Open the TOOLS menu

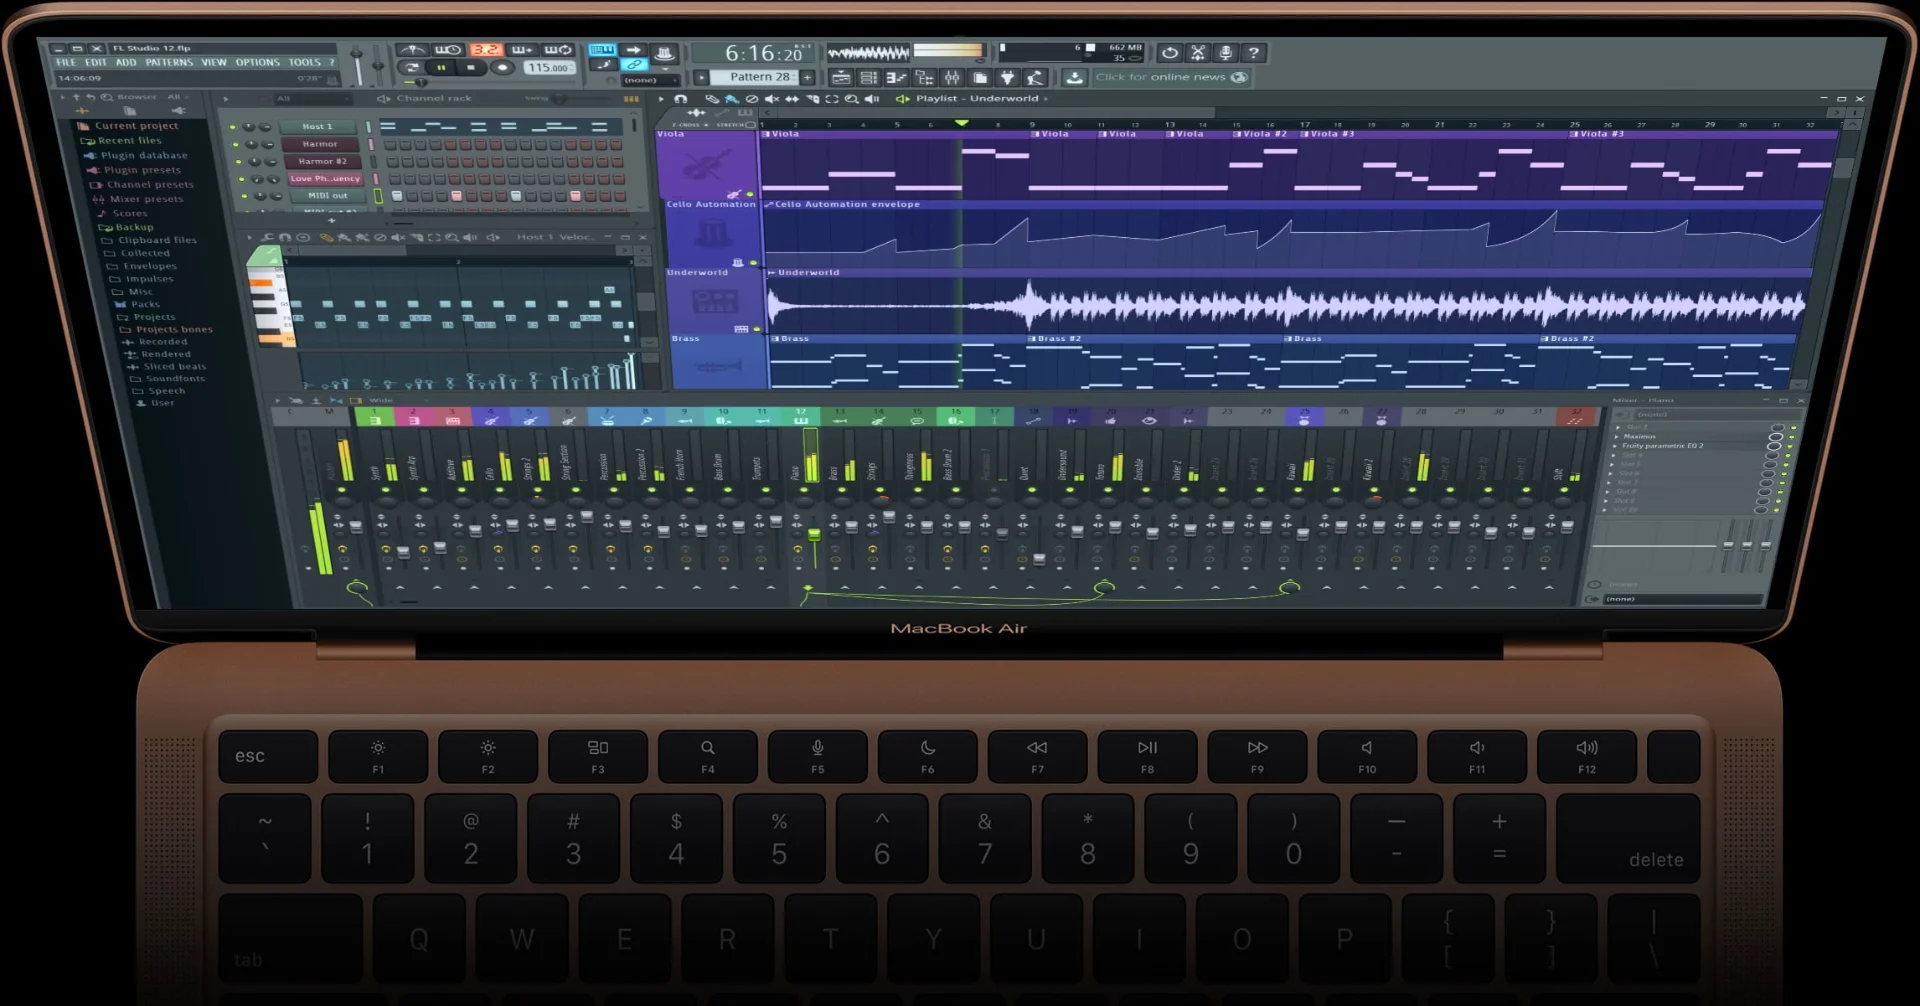point(305,62)
